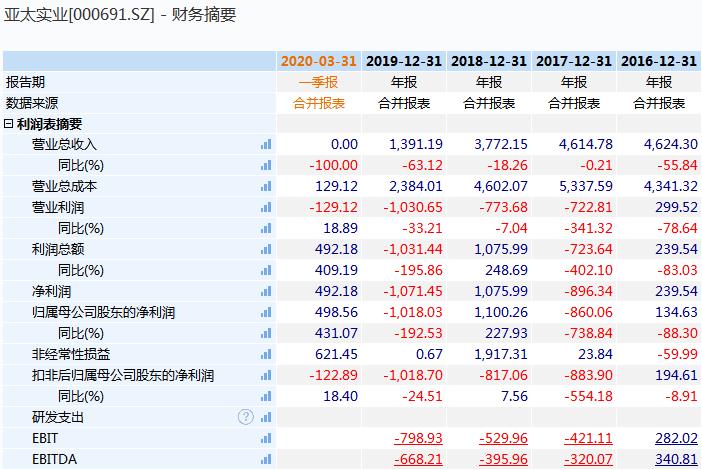
Task: Click operating profit value -1,030.65
Action: [413, 207]
